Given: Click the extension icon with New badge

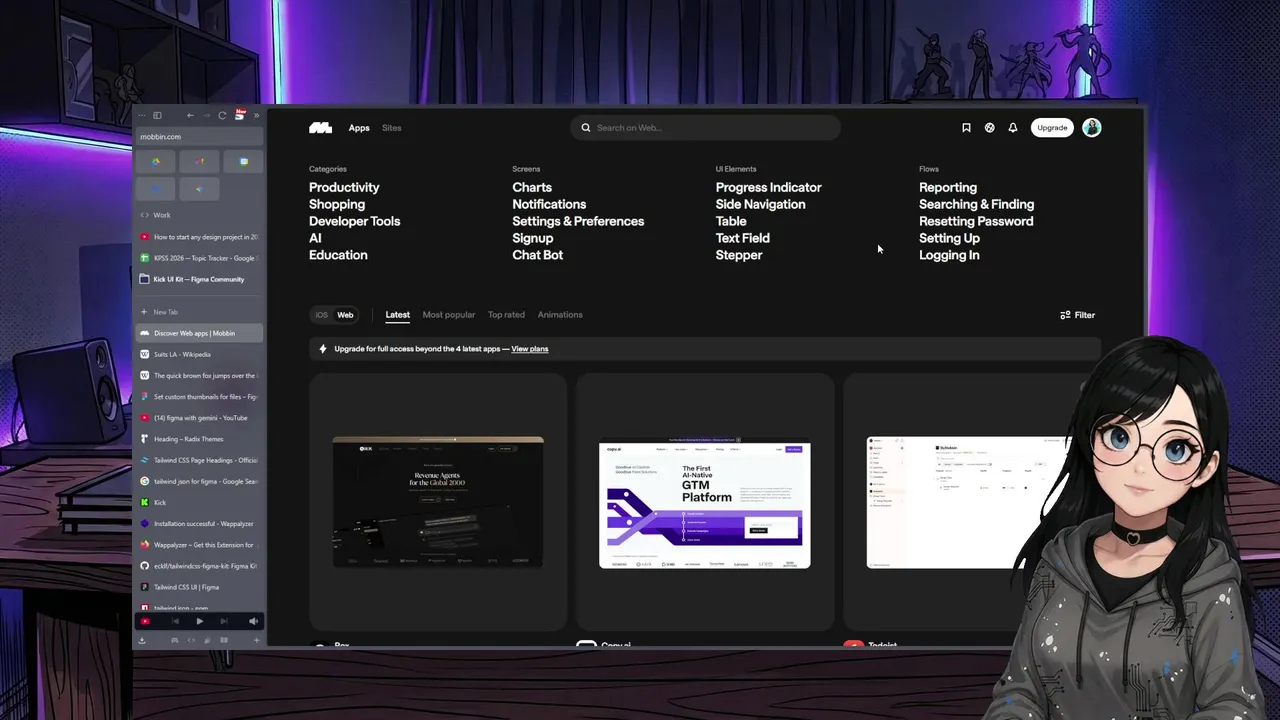Looking at the screenshot, I should tap(240, 114).
